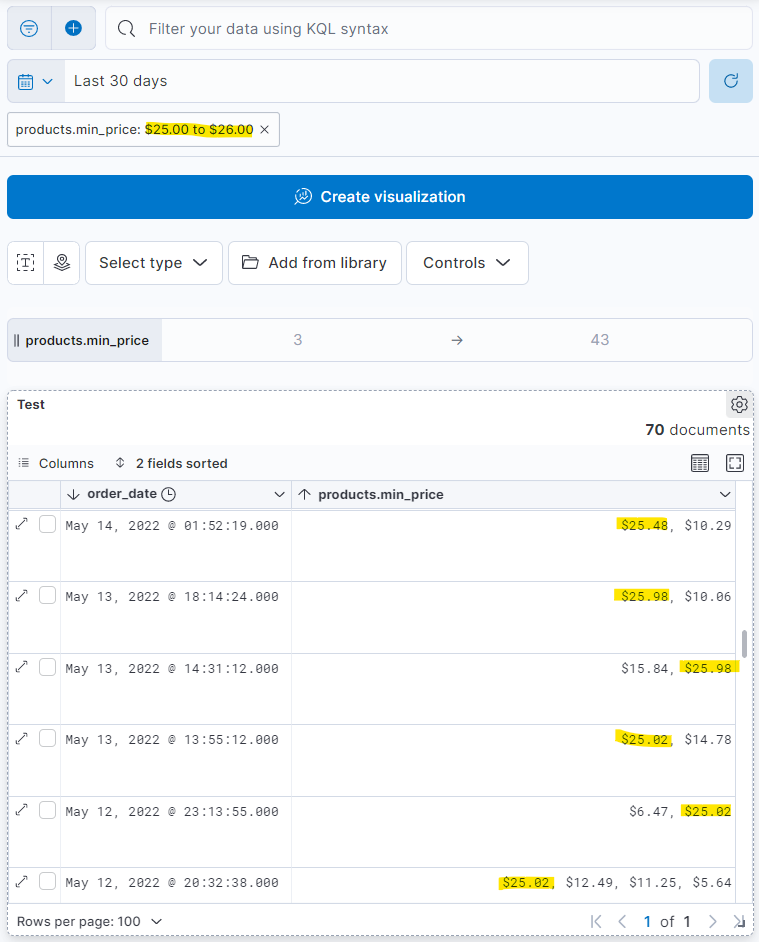Screen dimensions: 759x942
Task: Click the search magnifier icon in the KQL bar
Action: (x=126, y=28)
